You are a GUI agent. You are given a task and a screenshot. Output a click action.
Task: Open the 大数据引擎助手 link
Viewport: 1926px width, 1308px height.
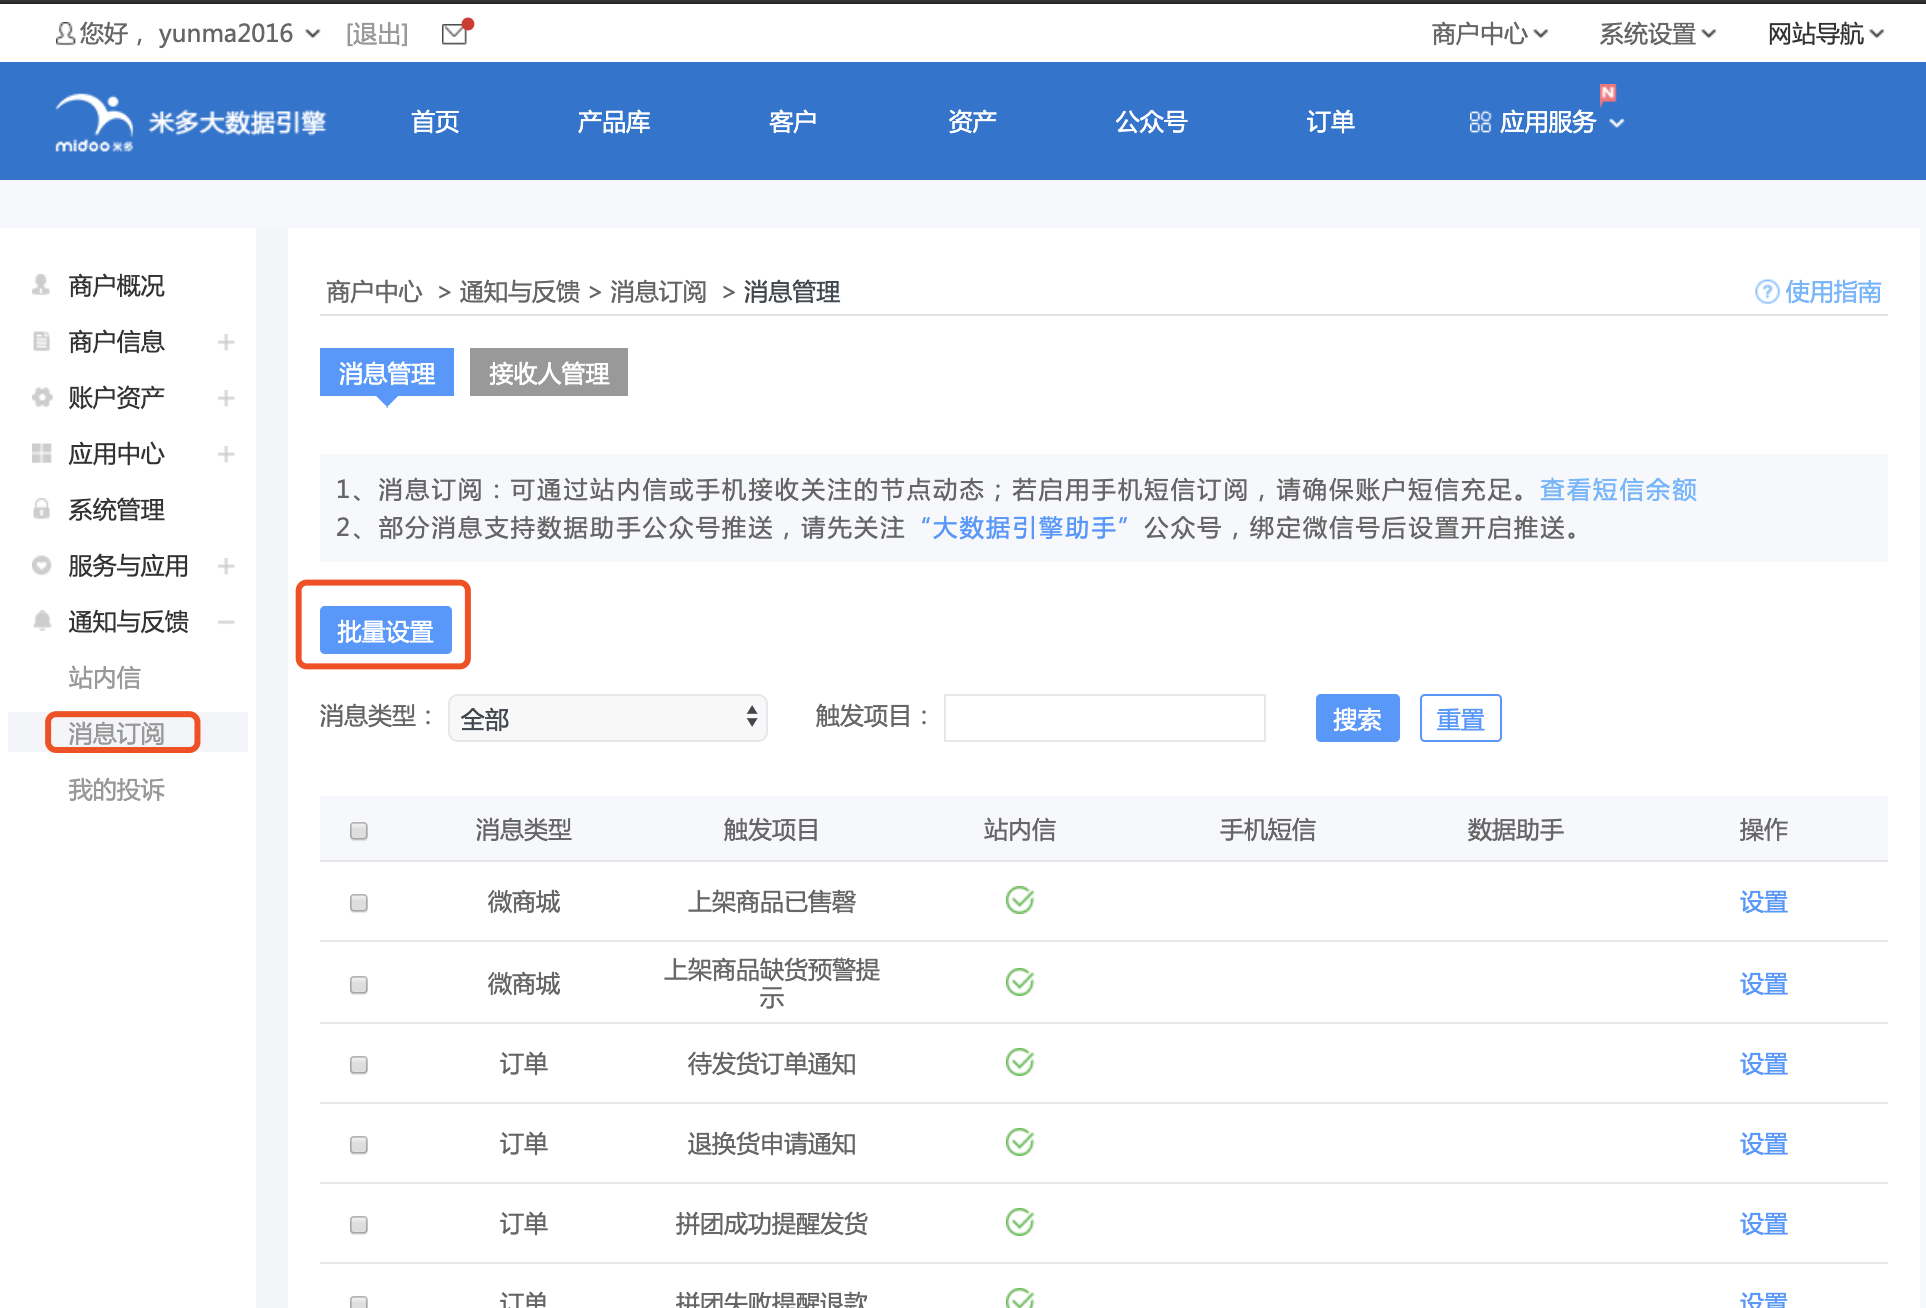pos(1024,528)
